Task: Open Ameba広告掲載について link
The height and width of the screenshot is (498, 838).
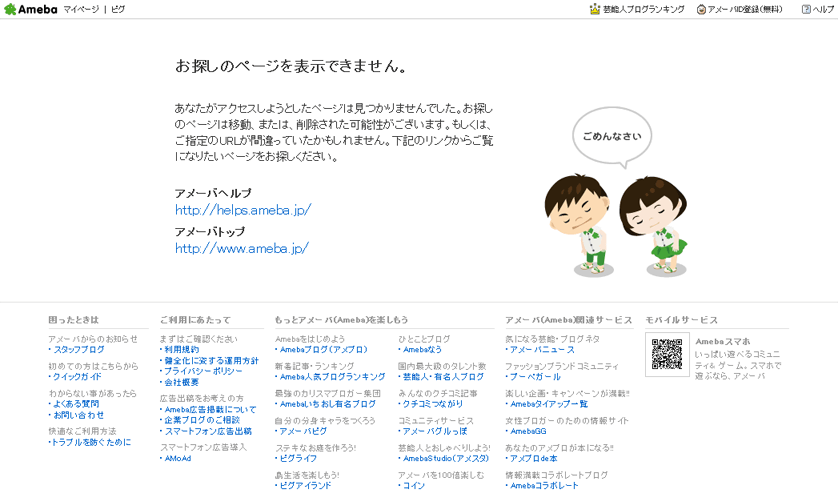Action: click(211, 410)
